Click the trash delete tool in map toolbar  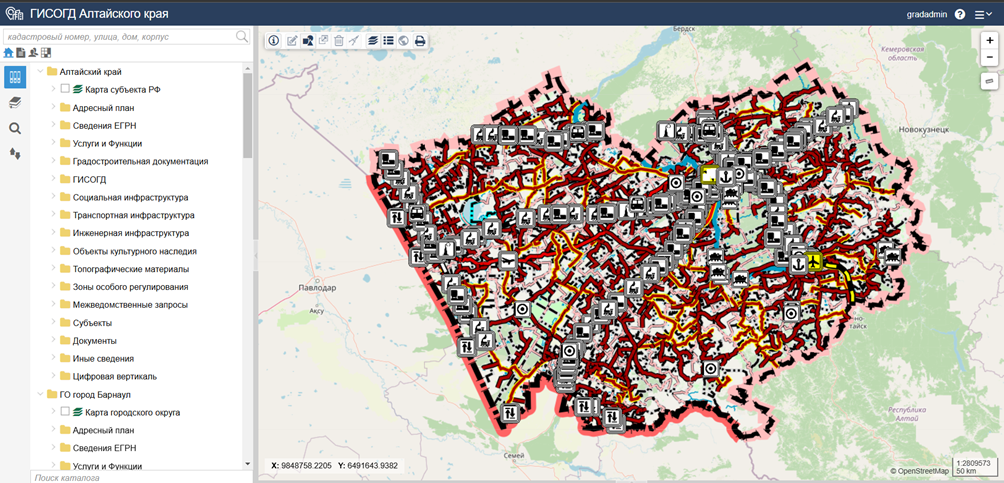click(x=339, y=41)
